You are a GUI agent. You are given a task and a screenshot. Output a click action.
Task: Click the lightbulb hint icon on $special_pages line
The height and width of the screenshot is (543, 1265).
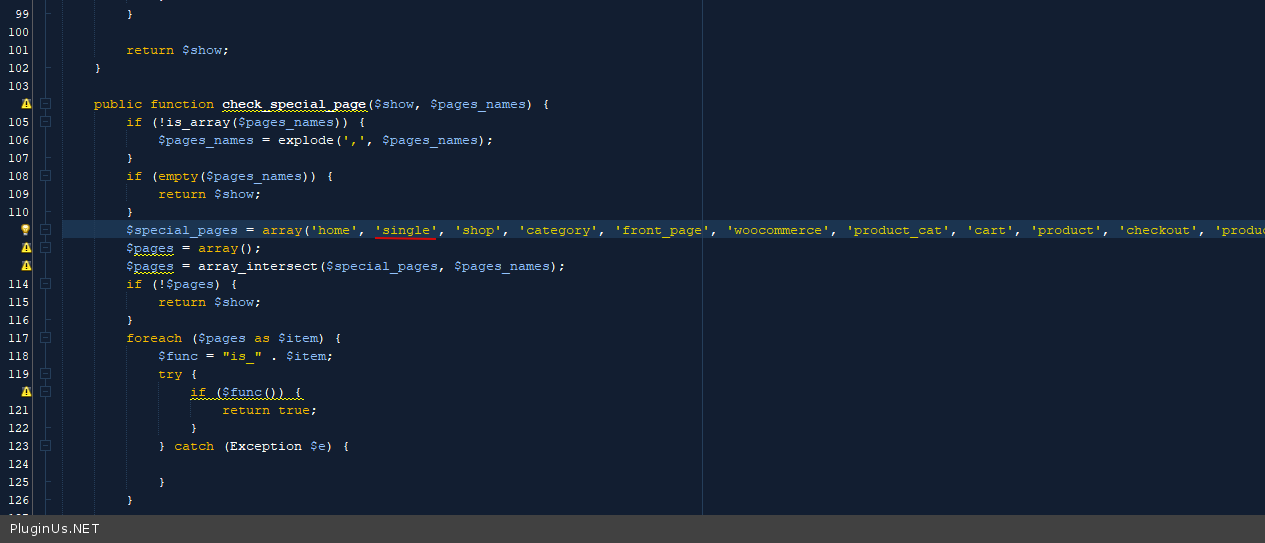[x=26, y=230]
